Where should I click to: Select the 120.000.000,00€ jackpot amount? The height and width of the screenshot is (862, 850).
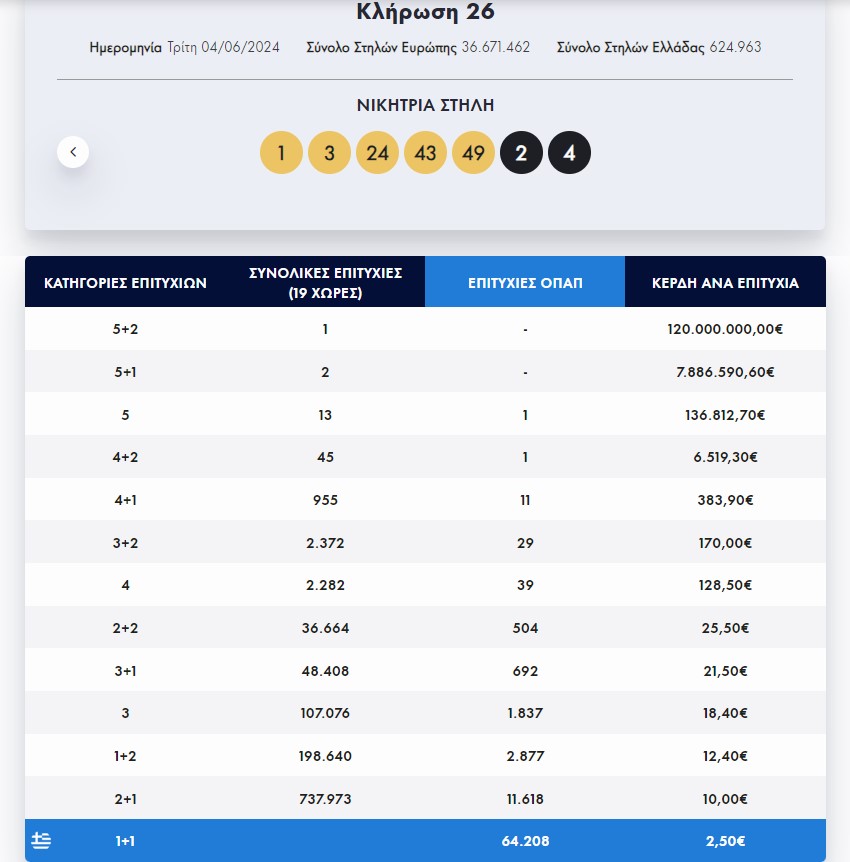click(x=727, y=328)
